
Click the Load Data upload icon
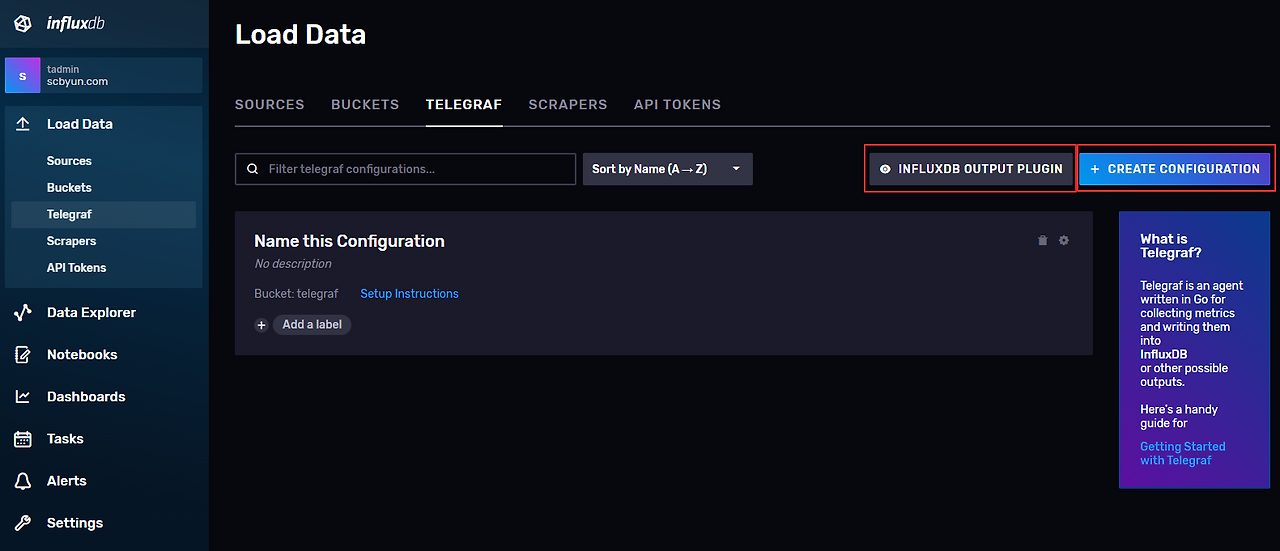pos(23,124)
